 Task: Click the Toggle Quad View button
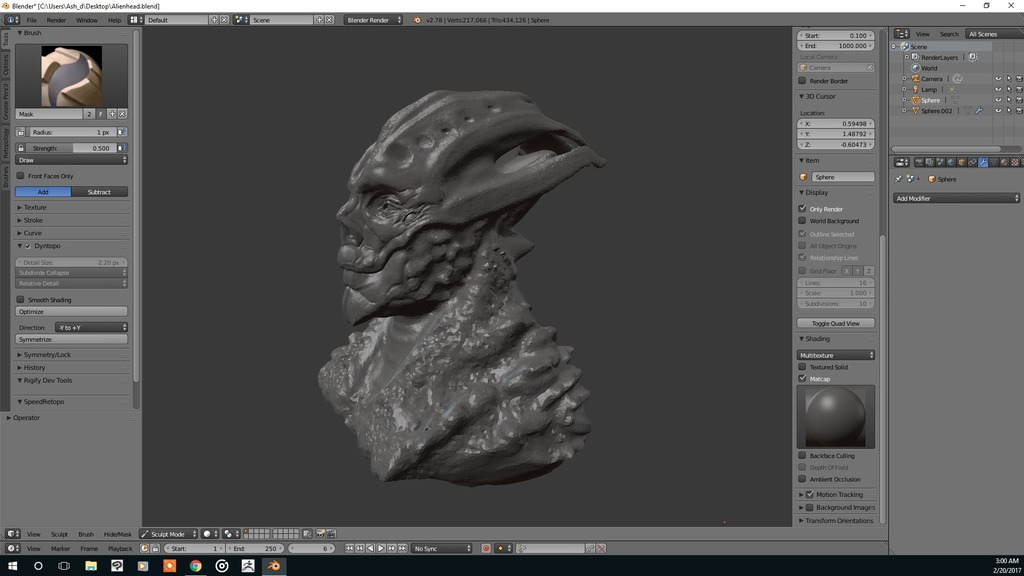[836, 322]
